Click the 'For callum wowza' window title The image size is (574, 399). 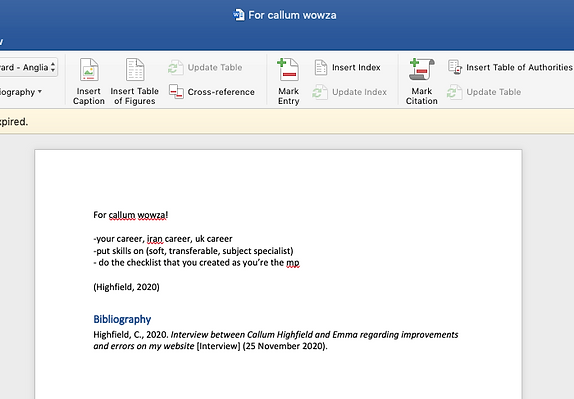click(292, 15)
